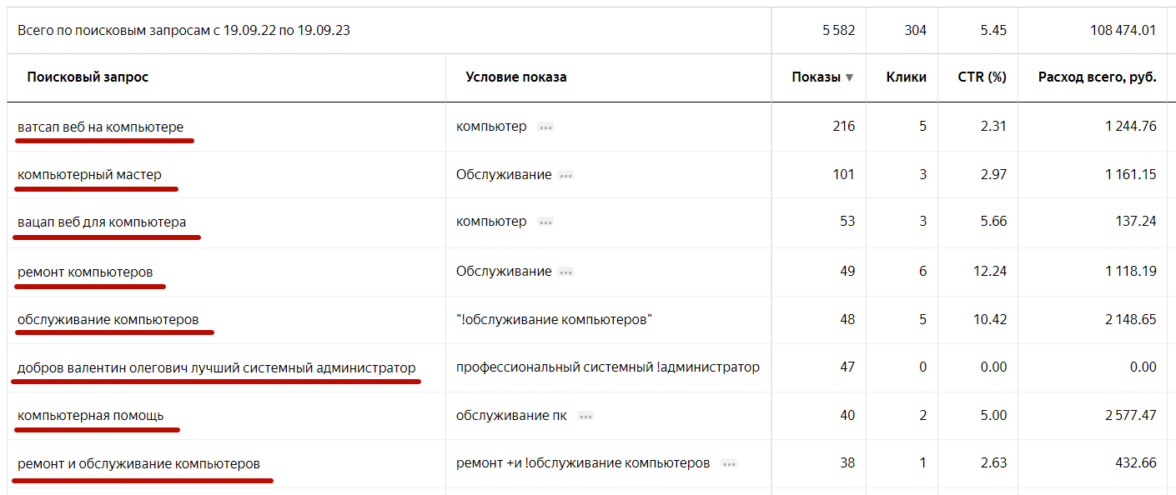Open ellipsis beside "обслуживание пк" condition
Screen dimensions: 1176x495
586,416
